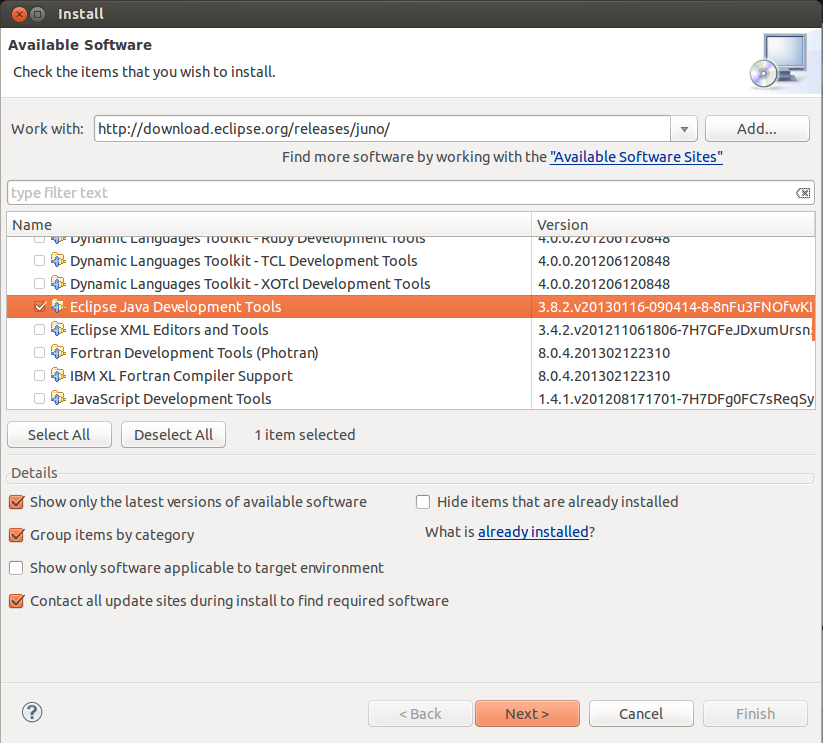Click the < Back button
Image resolution: width=823 pixels, height=743 pixels.
click(x=420, y=714)
